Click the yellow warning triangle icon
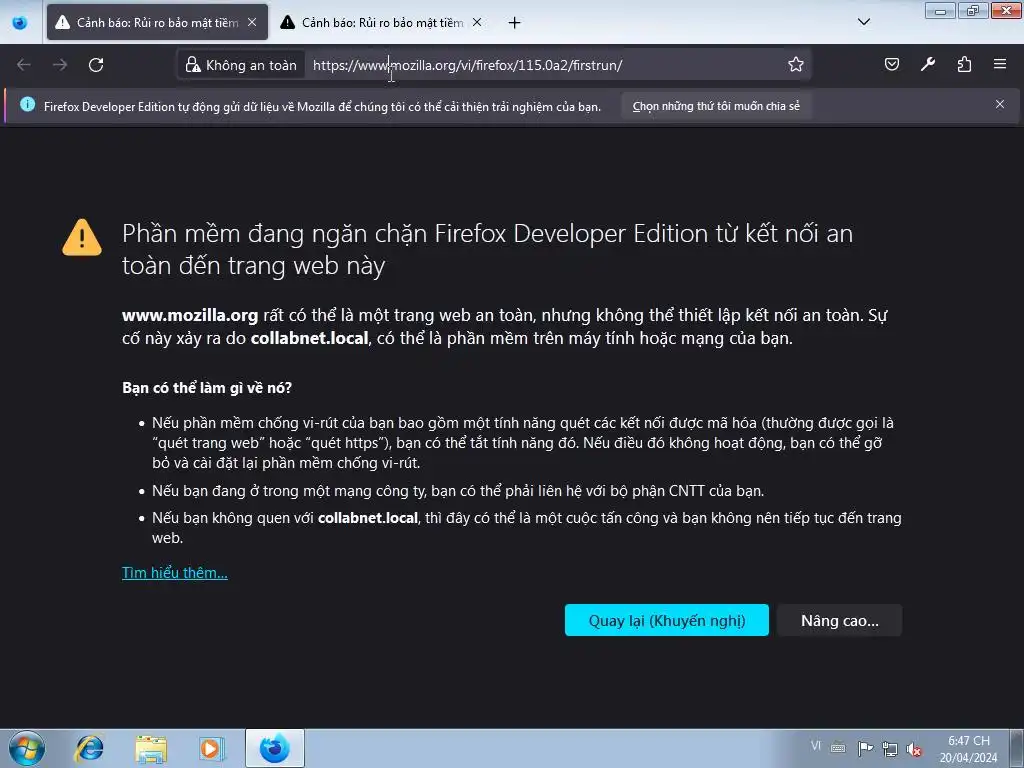The width and height of the screenshot is (1024, 768). [82, 238]
